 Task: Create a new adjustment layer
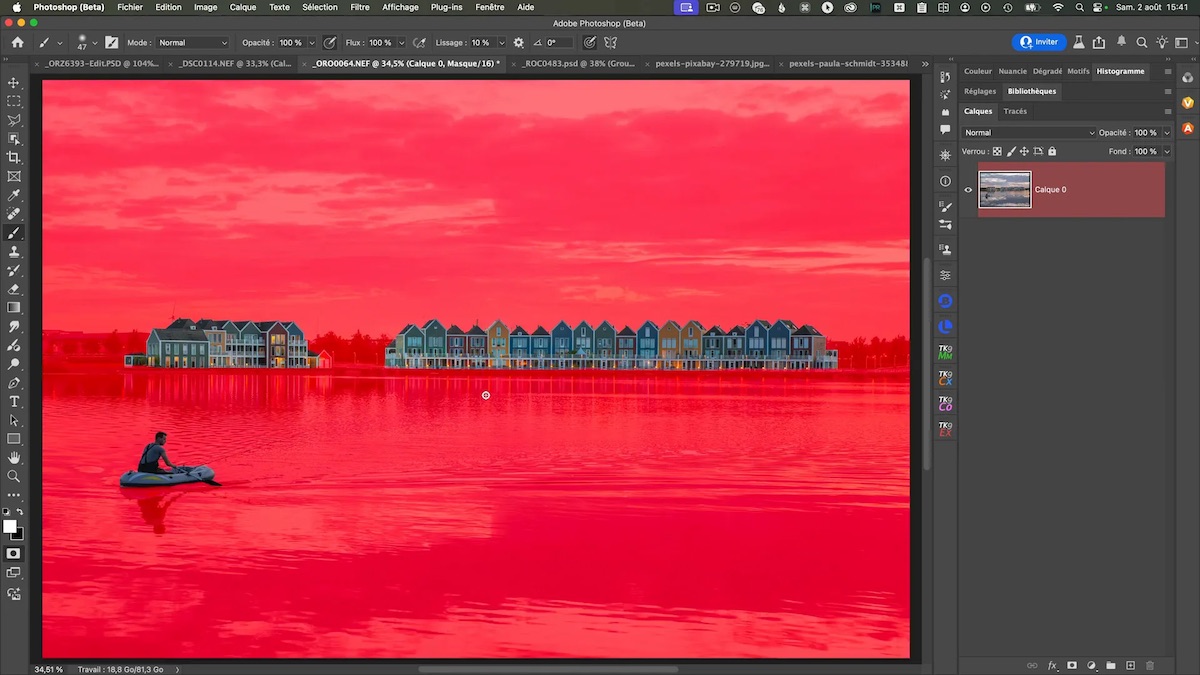[1091, 665]
